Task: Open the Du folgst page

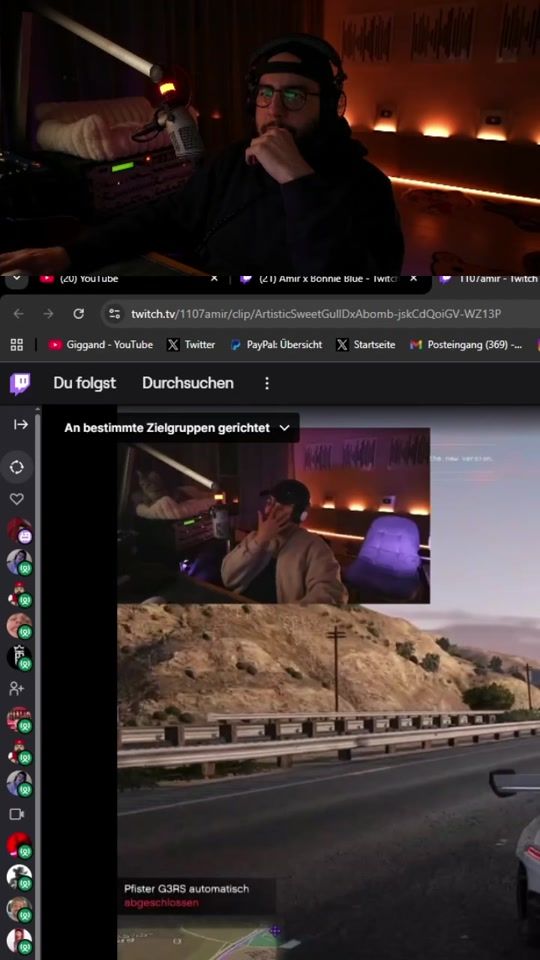Action: click(84, 383)
